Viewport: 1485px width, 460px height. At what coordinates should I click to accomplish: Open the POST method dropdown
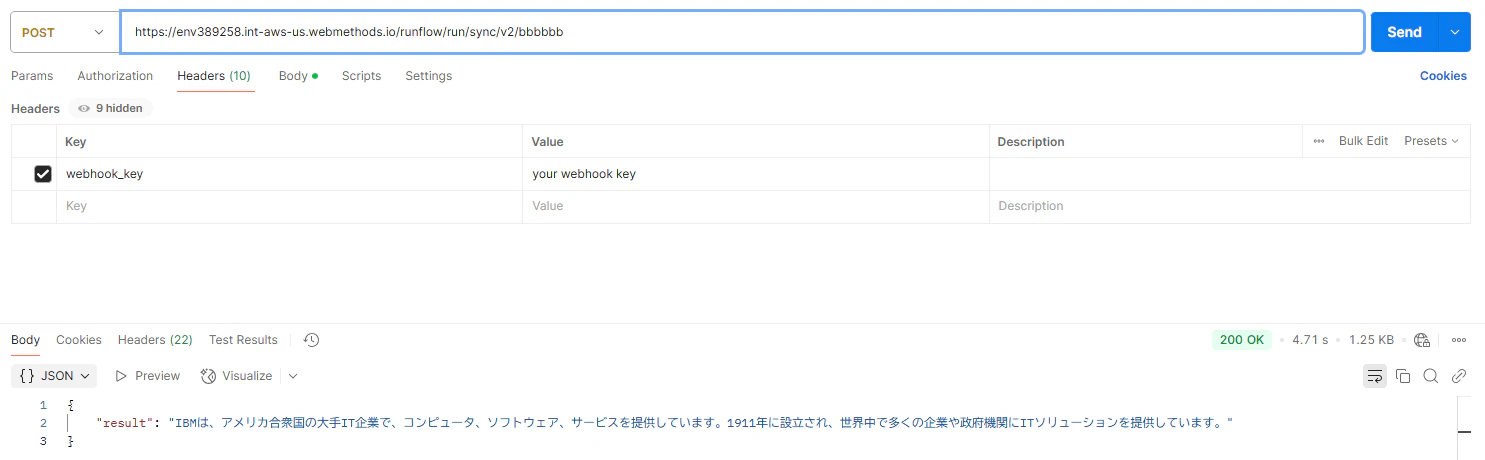coord(64,32)
